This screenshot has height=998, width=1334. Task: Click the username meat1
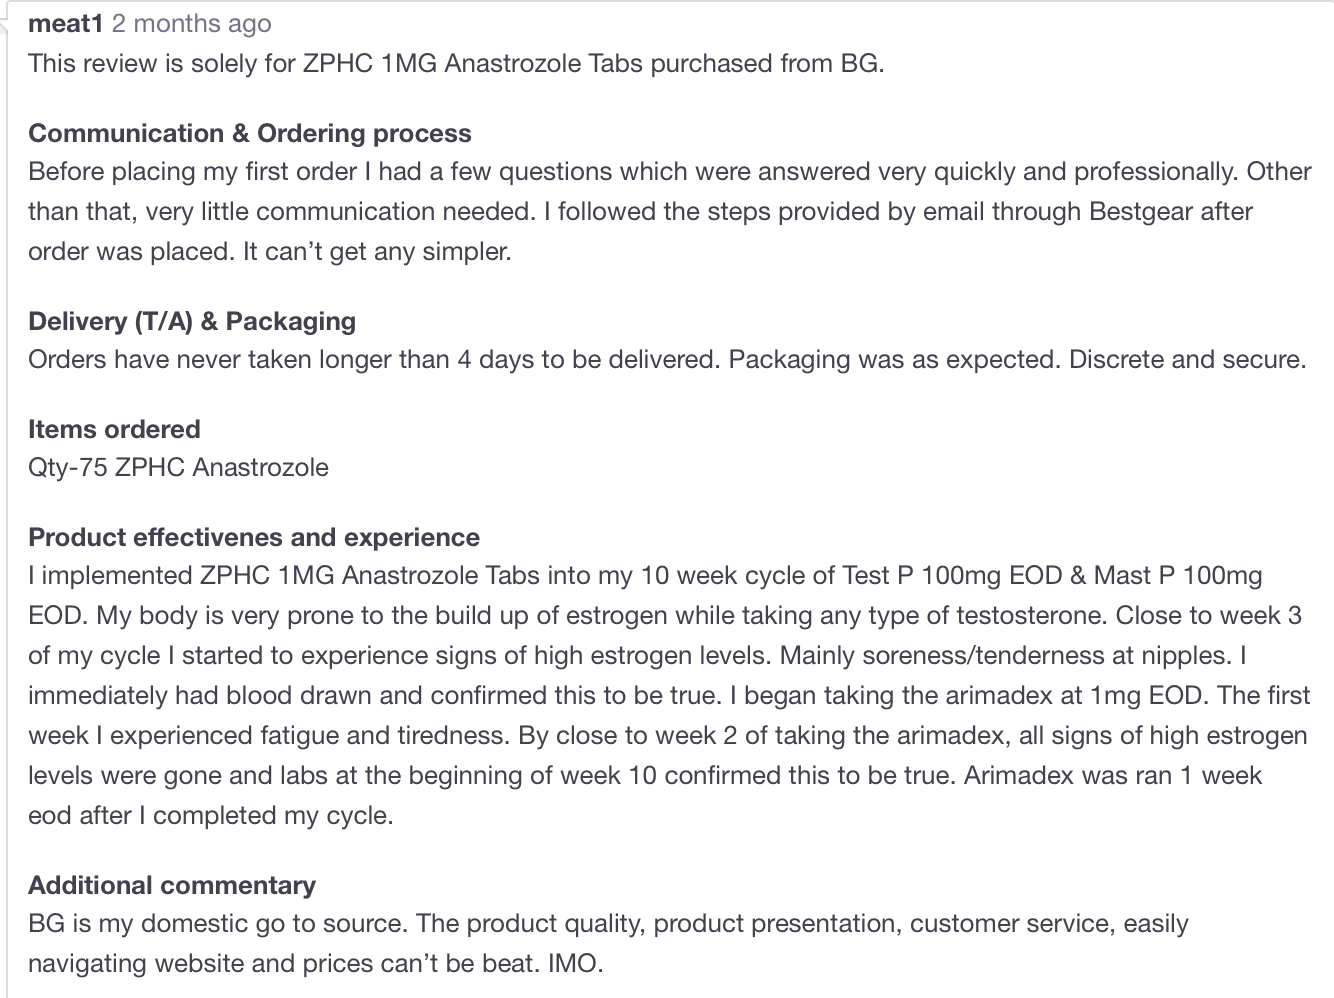click(x=65, y=23)
